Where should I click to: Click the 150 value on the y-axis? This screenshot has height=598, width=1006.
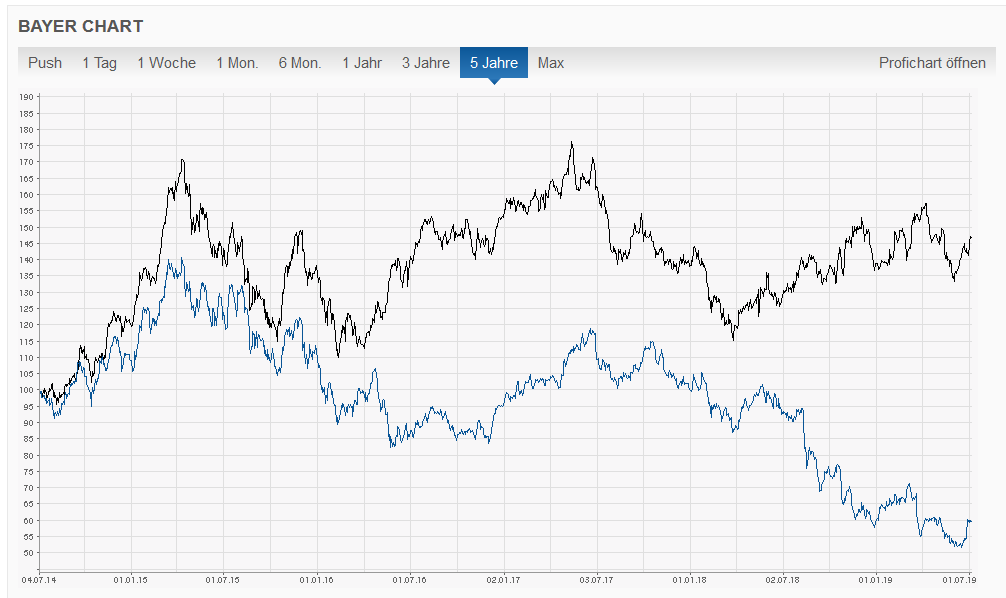point(26,228)
